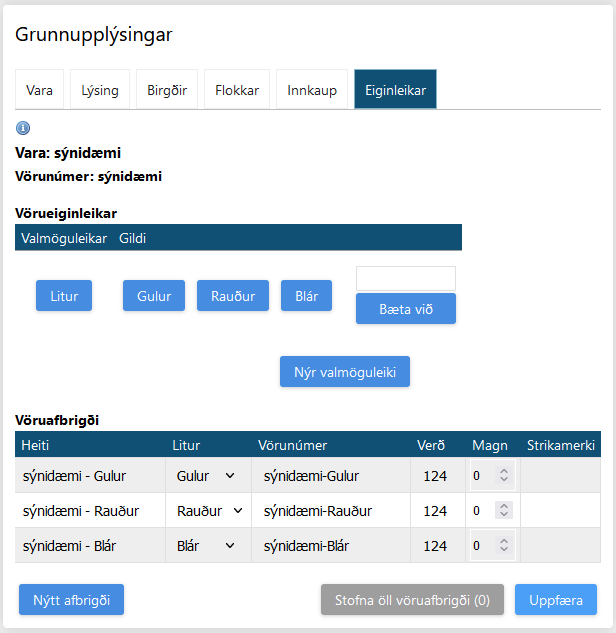
Task: Open the Vara tab
Action: [x=40, y=90]
